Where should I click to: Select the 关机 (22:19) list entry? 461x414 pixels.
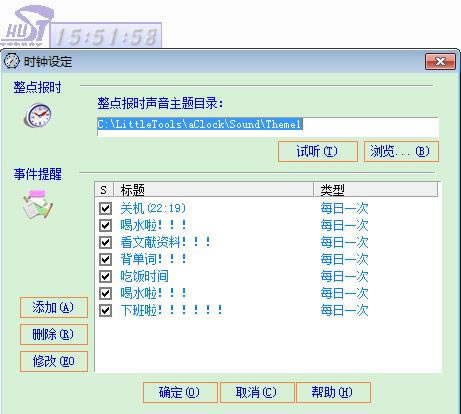(x=153, y=209)
